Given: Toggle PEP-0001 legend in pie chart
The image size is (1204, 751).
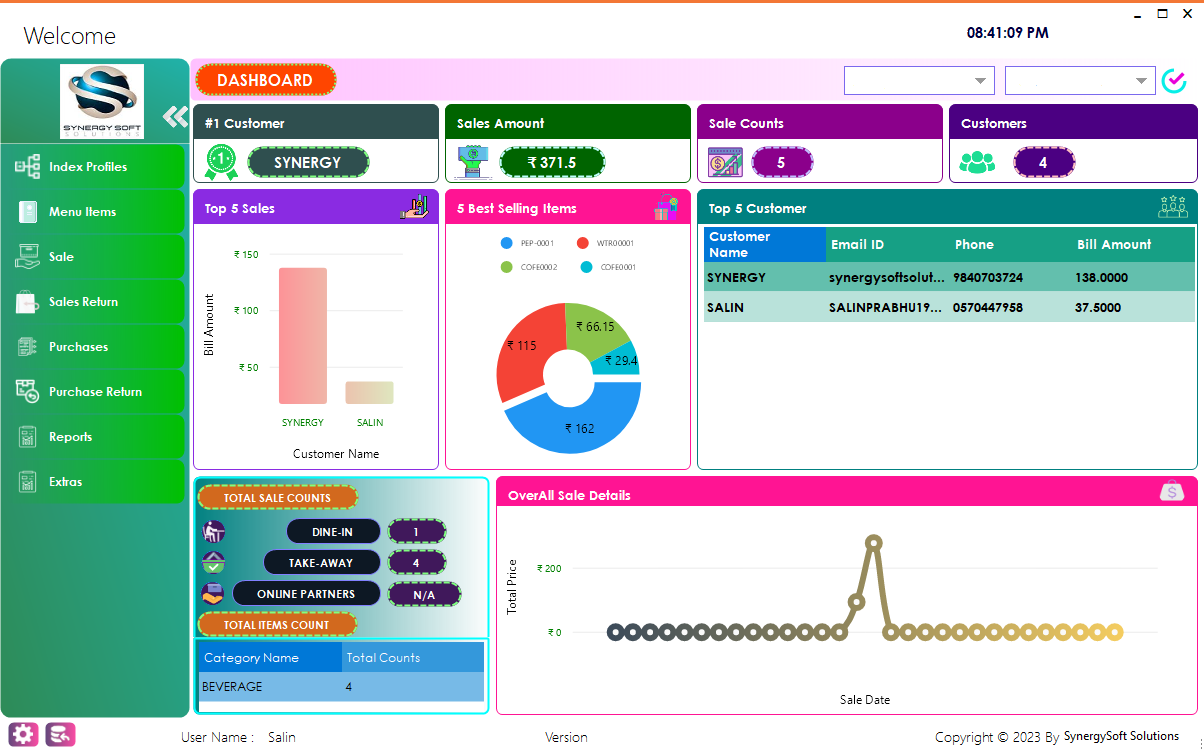Looking at the screenshot, I should [528, 243].
